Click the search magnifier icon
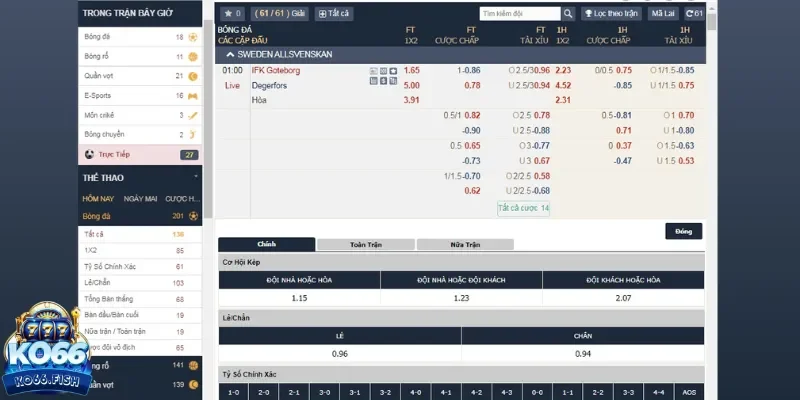This screenshot has width=800, height=400. pyautogui.click(x=568, y=14)
